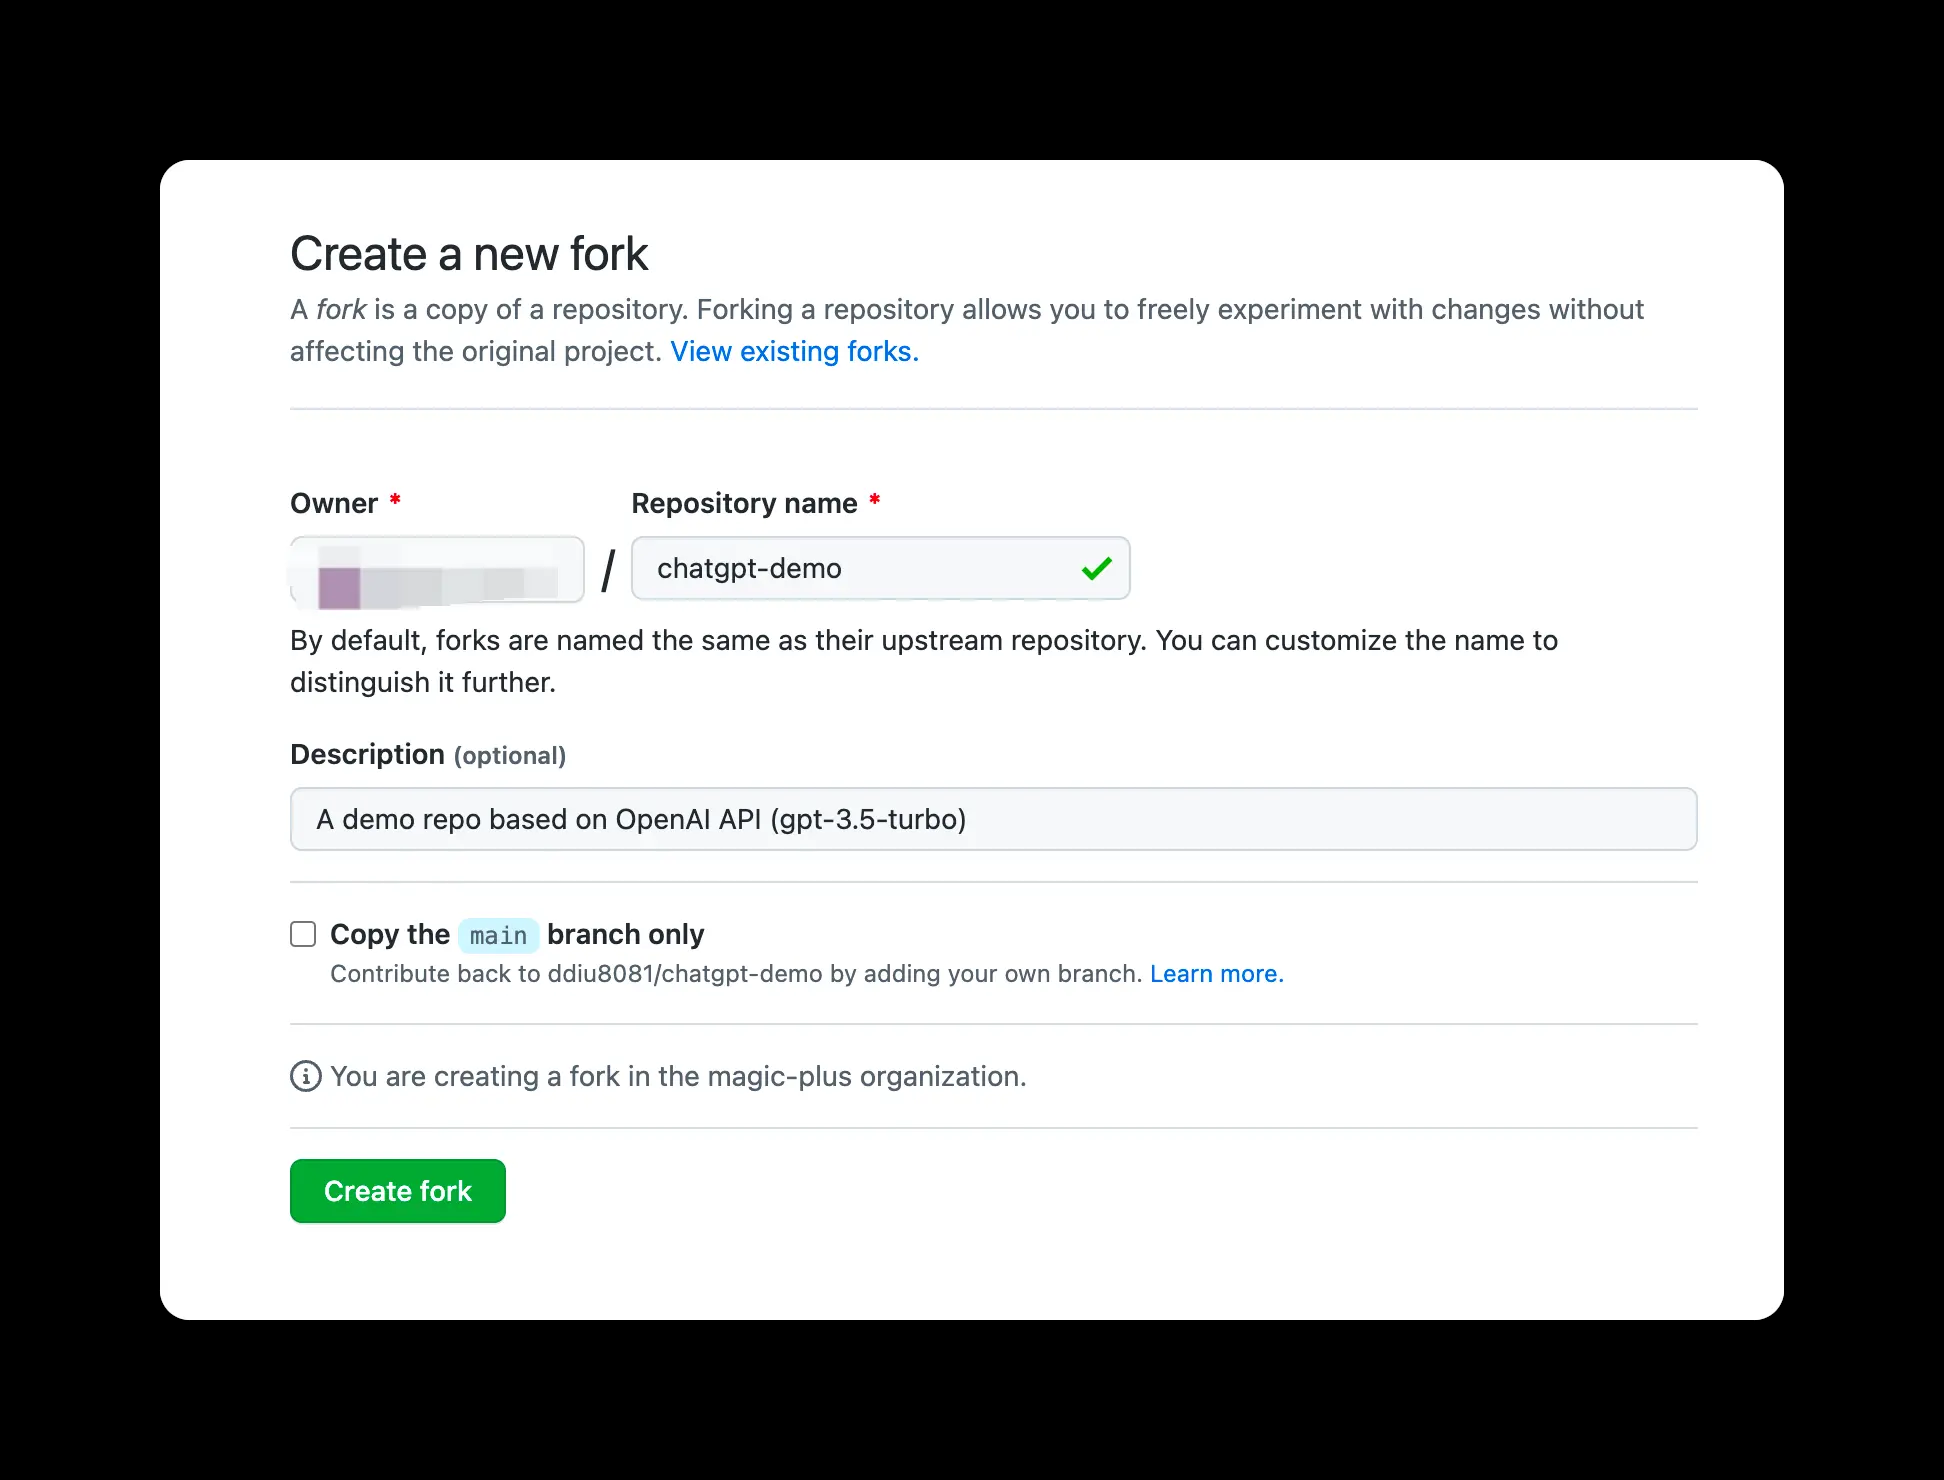The image size is (1944, 1480).
Task: Click the Description (optional) label
Action: (x=428, y=755)
